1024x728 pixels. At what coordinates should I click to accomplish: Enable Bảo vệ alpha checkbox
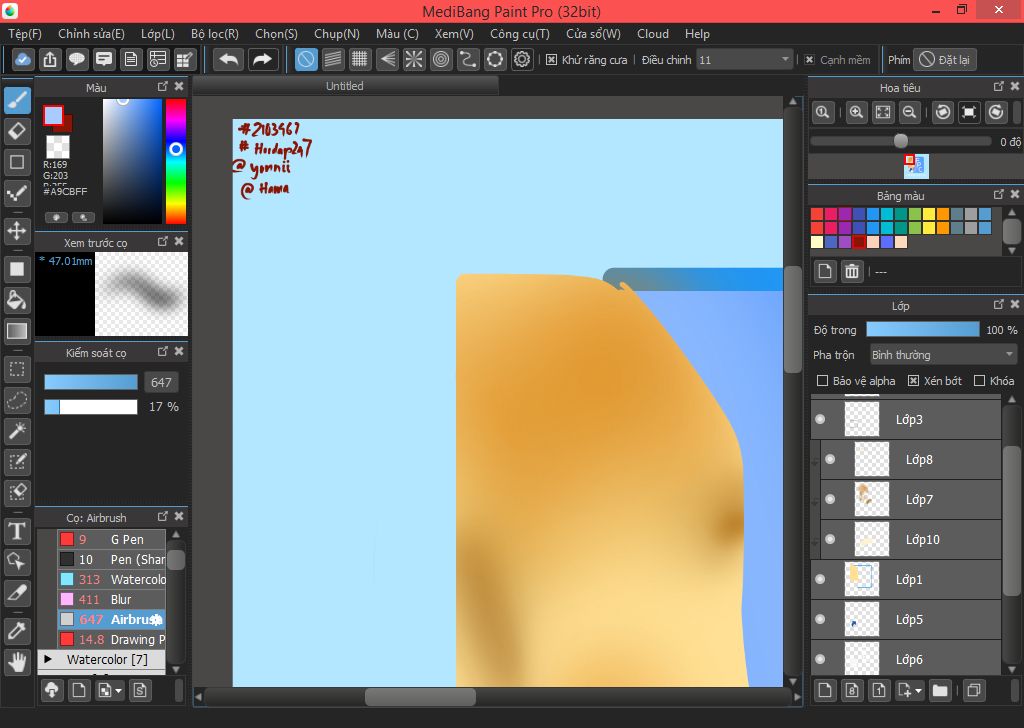(x=822, y=381)
